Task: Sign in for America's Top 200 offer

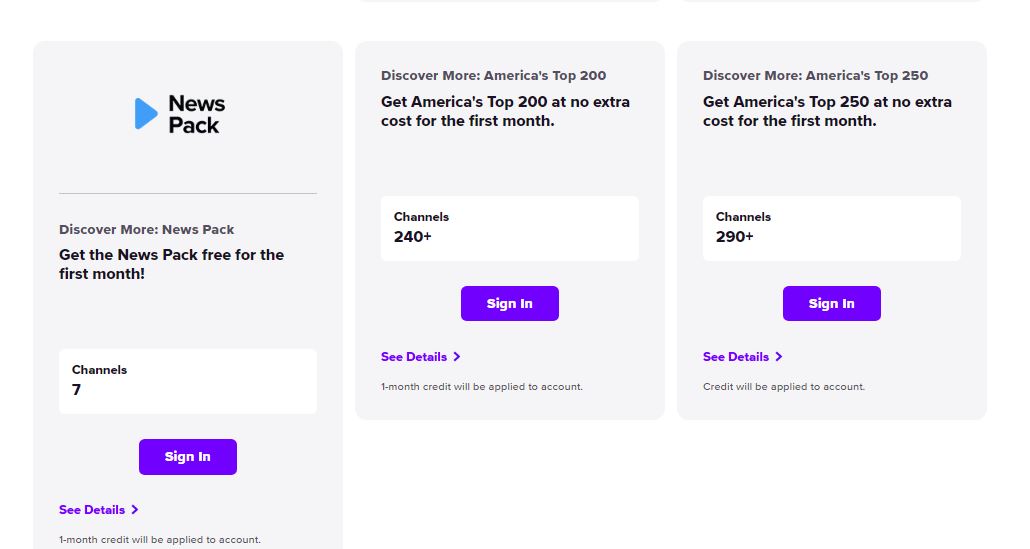Action: tap(510, 303)
